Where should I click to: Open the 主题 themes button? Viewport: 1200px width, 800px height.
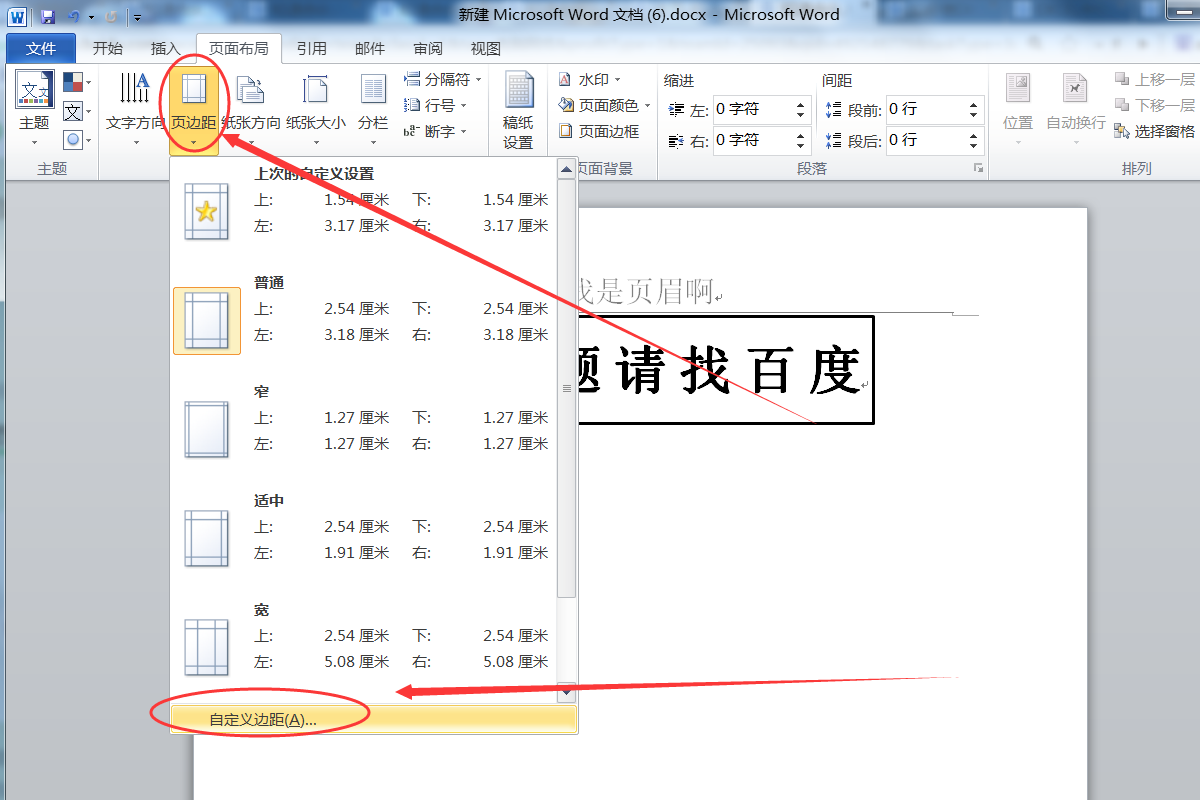coord(34,110)
